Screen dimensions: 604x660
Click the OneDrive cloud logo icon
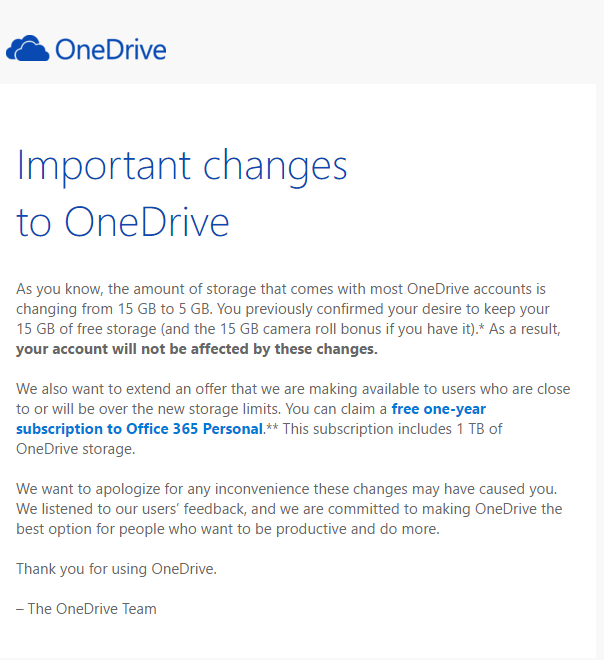pyautogui.click(x=27, y=48)
